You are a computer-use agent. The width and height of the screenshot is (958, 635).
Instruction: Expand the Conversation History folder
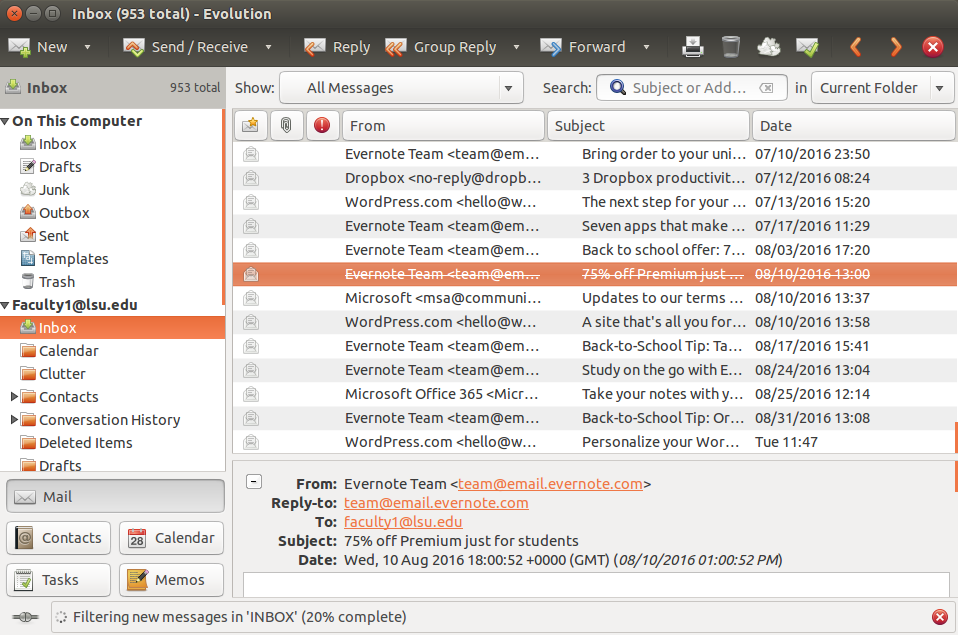[x=14, y=420]
